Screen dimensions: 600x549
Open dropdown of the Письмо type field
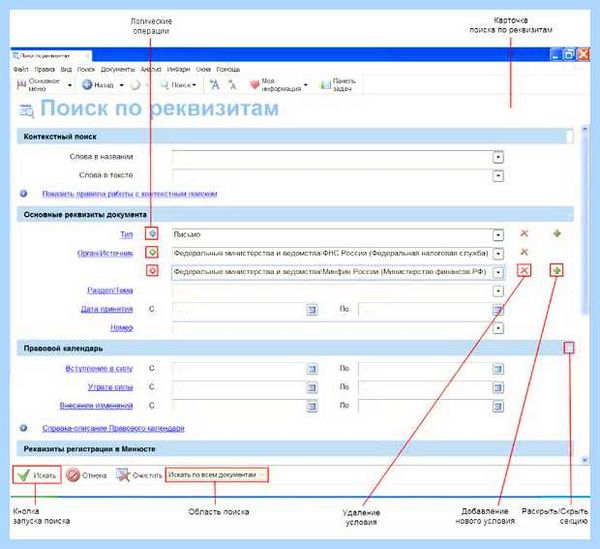point(498,235)
